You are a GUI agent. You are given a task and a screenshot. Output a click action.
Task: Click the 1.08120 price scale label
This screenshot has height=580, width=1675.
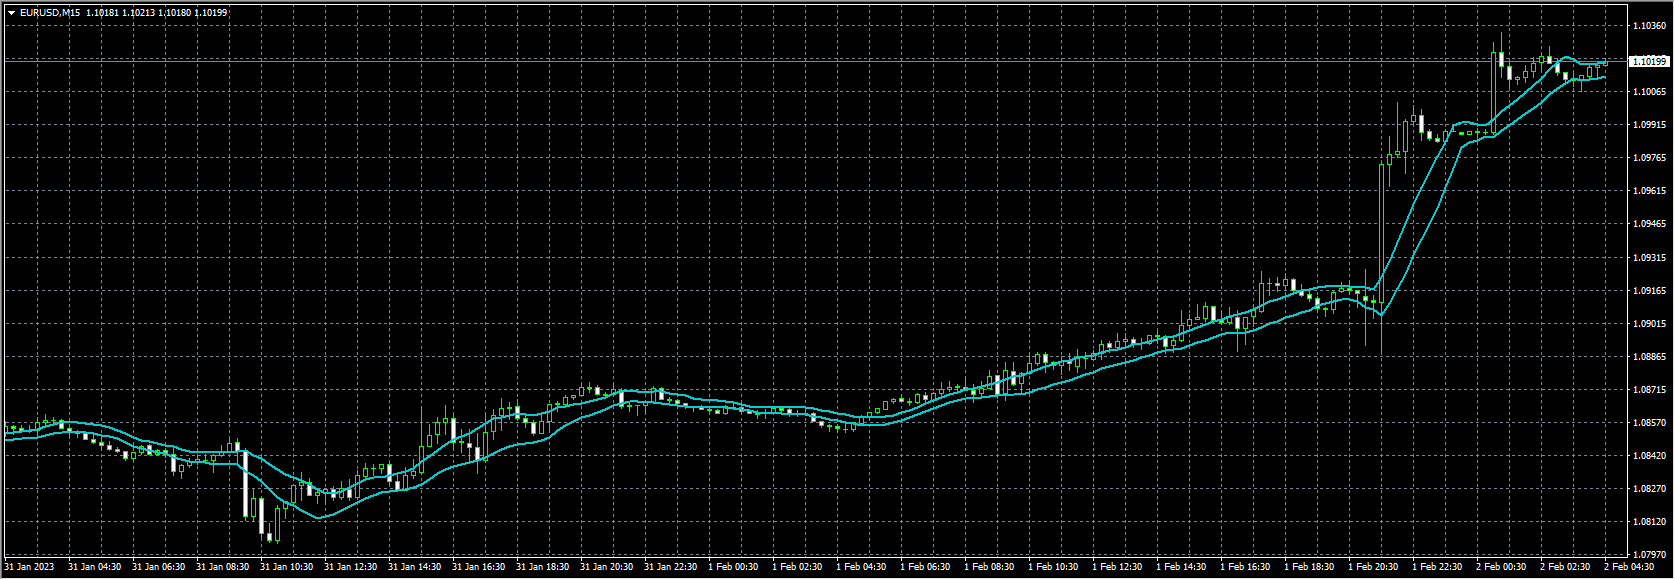pyautogui.click(x=1648, y=522)
